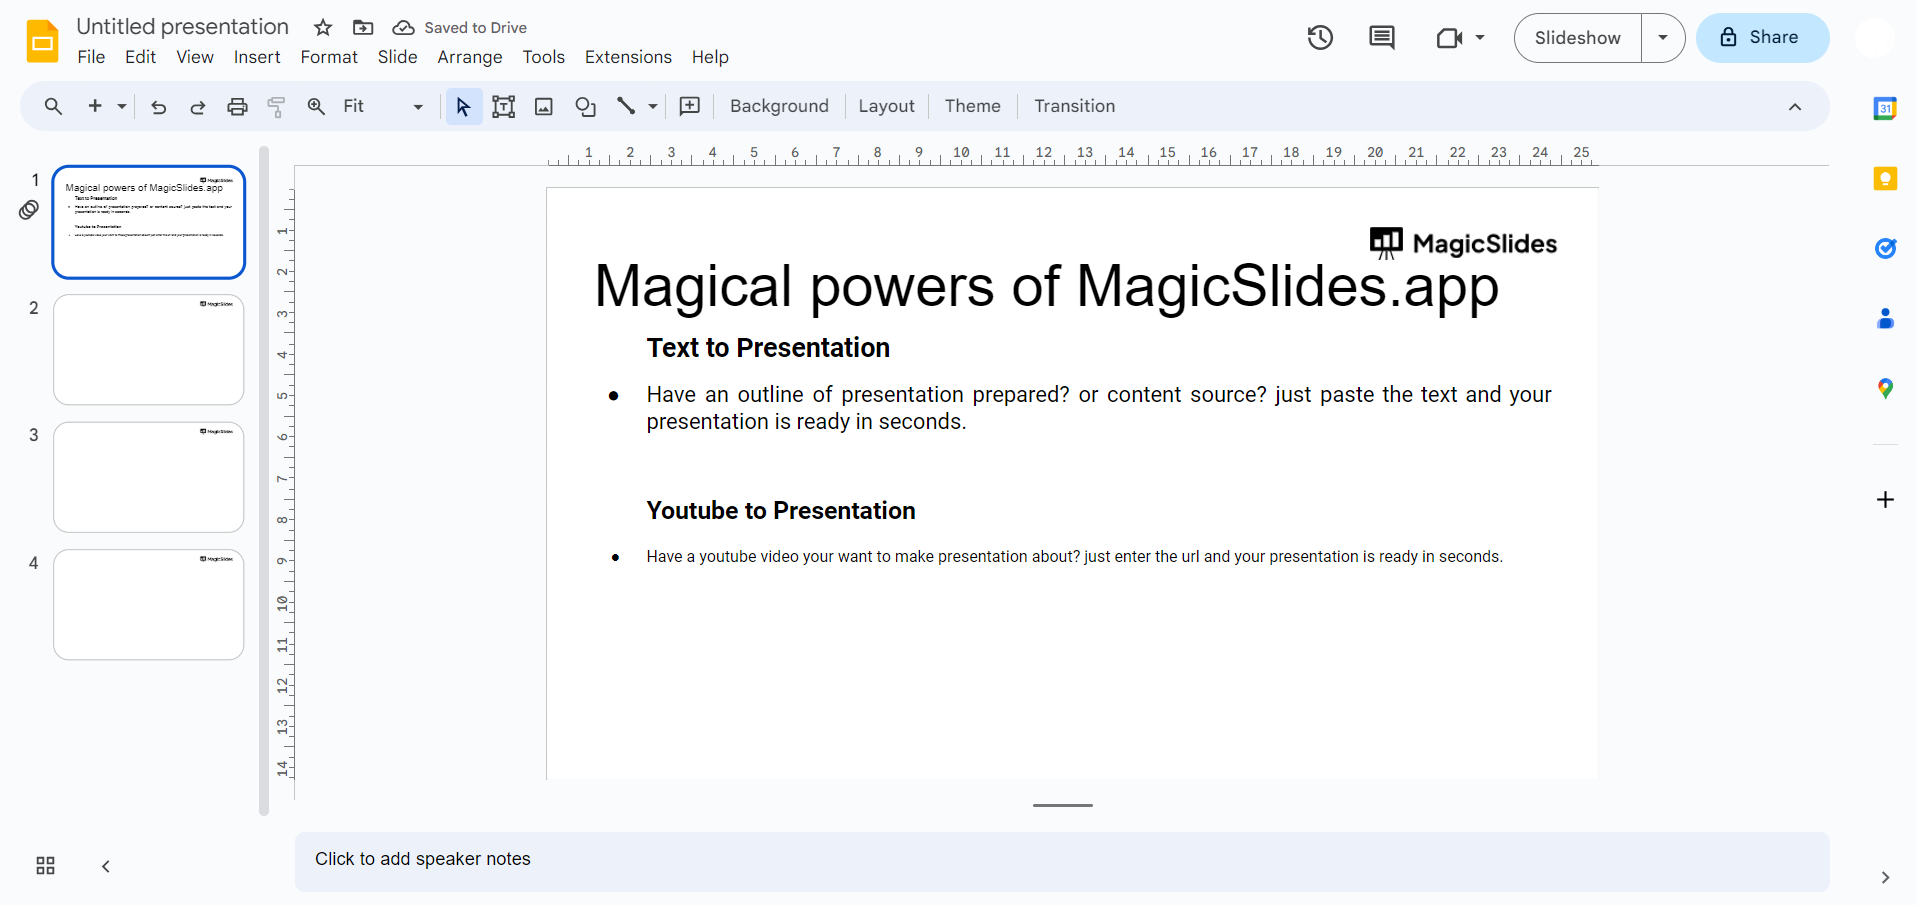1917x905 pixels.
Task: Select the shape tool
Action: click(x=585, y=107)
